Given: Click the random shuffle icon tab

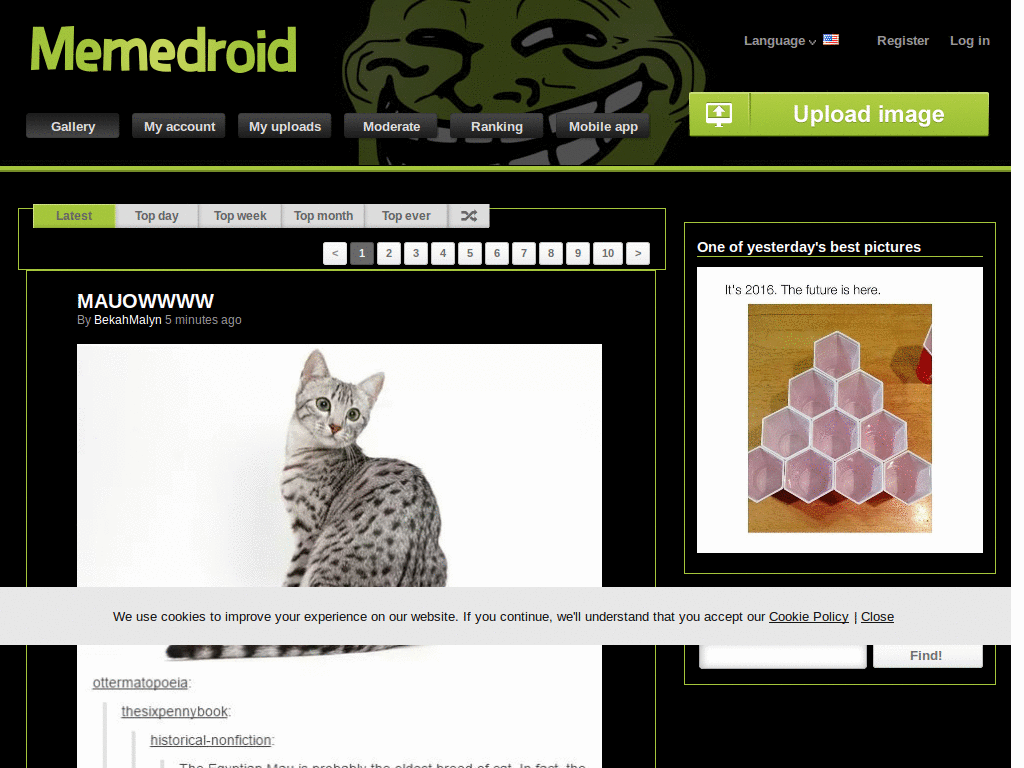Looking at the screenshot, I should 469,216.
